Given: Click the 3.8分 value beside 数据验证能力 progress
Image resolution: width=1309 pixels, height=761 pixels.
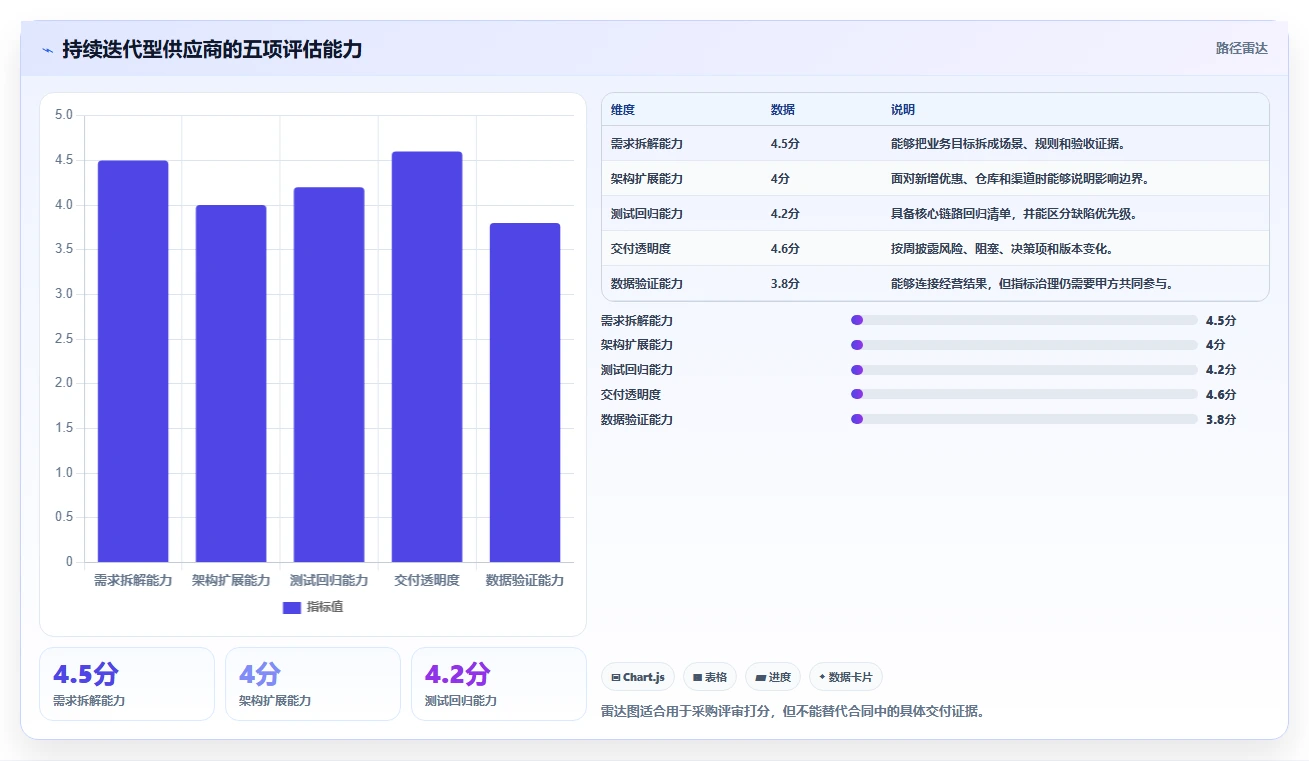Looking at the screenshot, I should [1221, 420].
